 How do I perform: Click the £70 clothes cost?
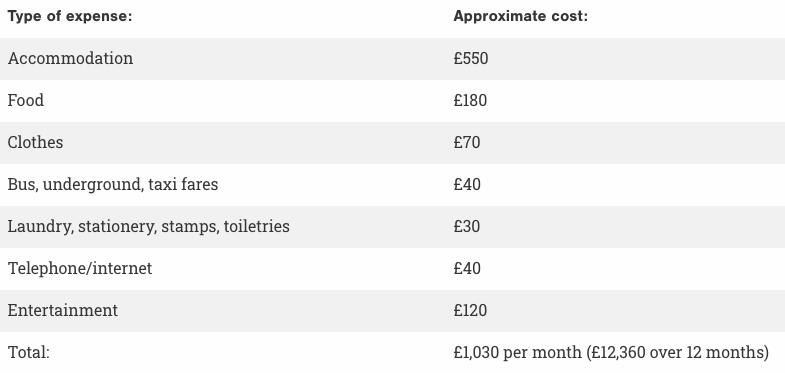(x=467, y=142)
